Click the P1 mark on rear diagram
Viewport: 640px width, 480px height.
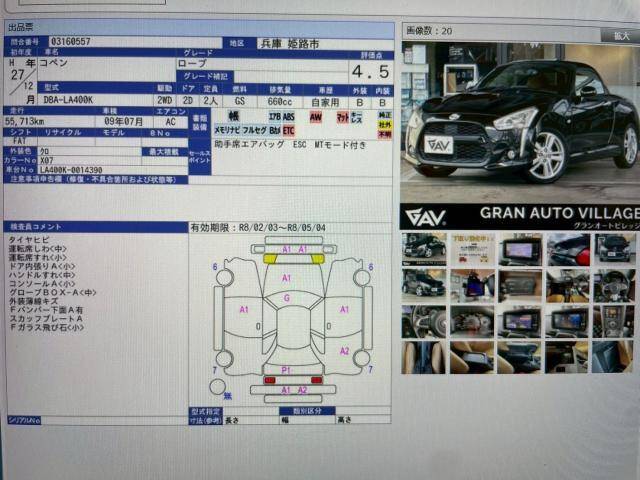pyautogui.click(x=286, y=369)
